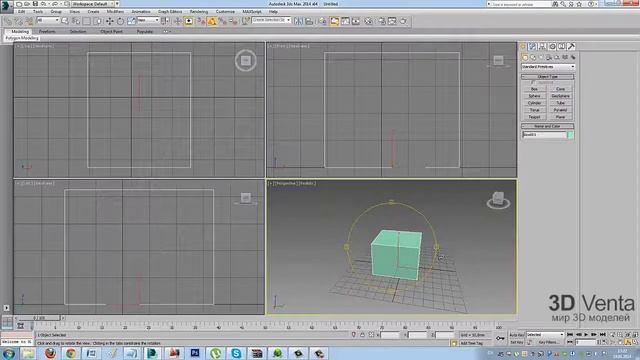This screenshot has width=640, height=360.
Task: Open the Hierarchy command panel tab
Action: 542,46
